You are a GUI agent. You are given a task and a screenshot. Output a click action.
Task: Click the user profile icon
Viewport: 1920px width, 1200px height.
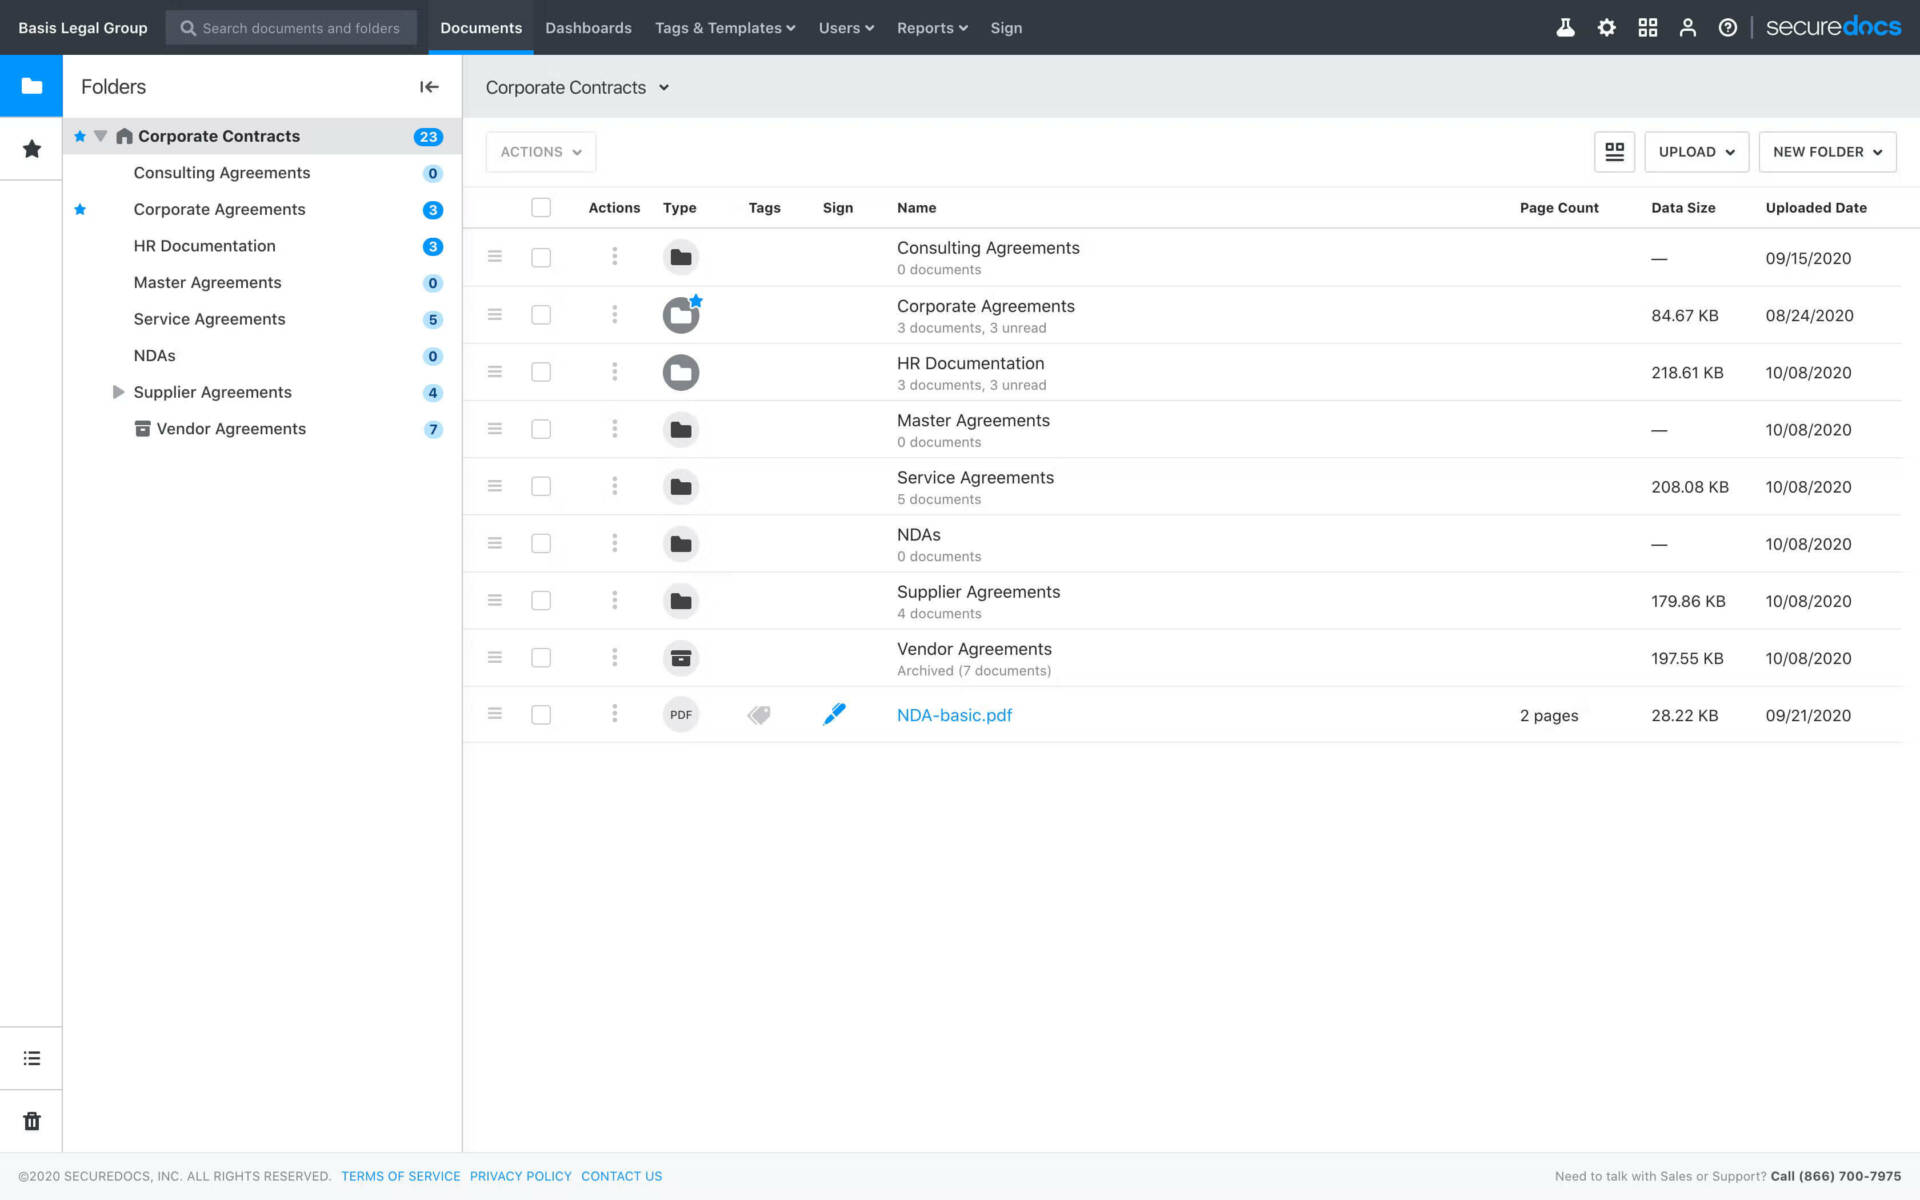tap(1687, 27)
